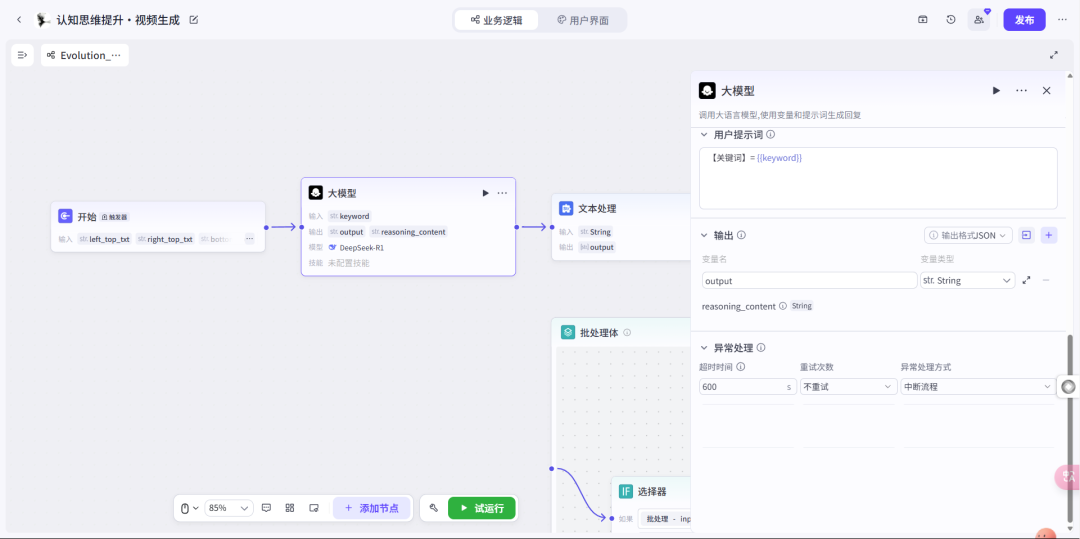Open the 不重试 retry count dropdown
Screen dimensions: 1080x539
point(849,387)
